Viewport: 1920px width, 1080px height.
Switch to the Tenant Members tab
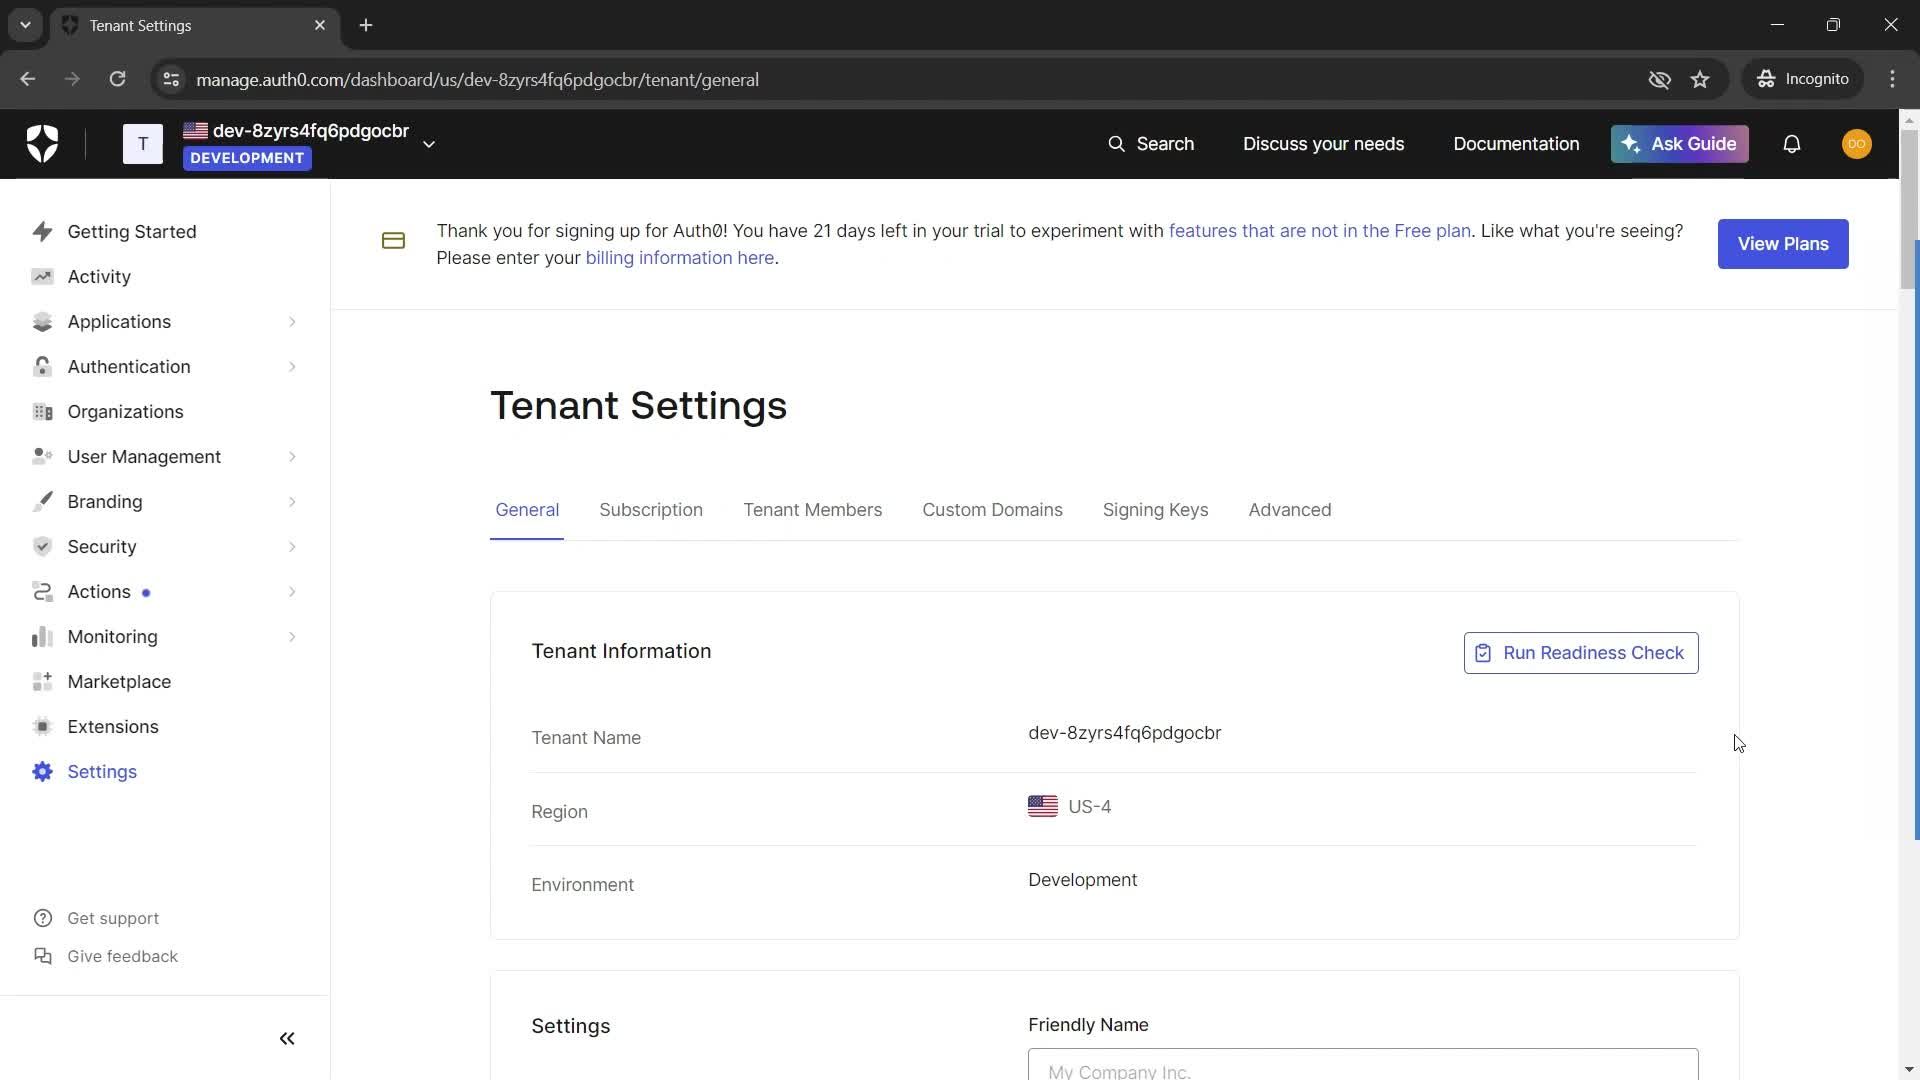[x=812, y=510]
